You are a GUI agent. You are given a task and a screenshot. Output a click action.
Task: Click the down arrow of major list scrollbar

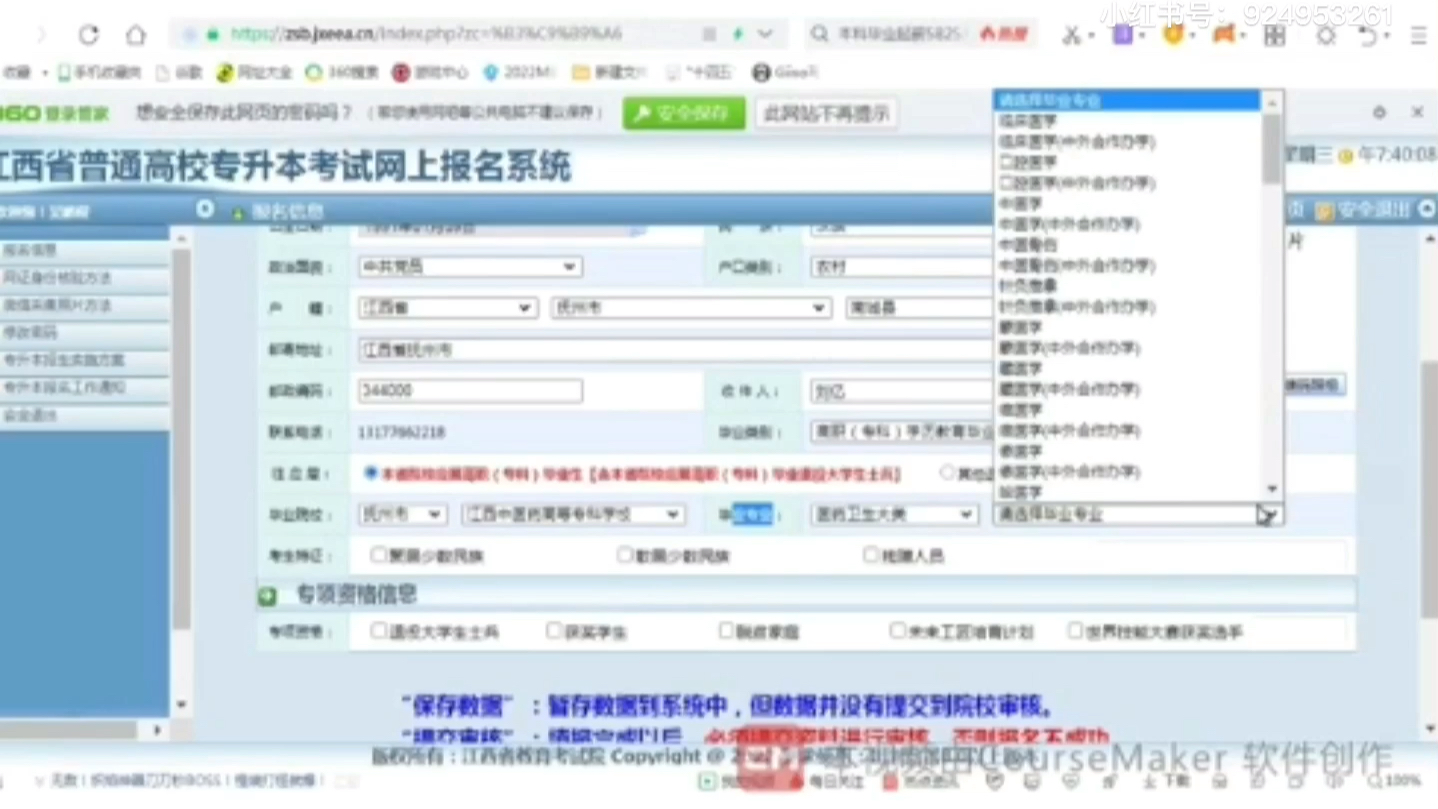1272,489
